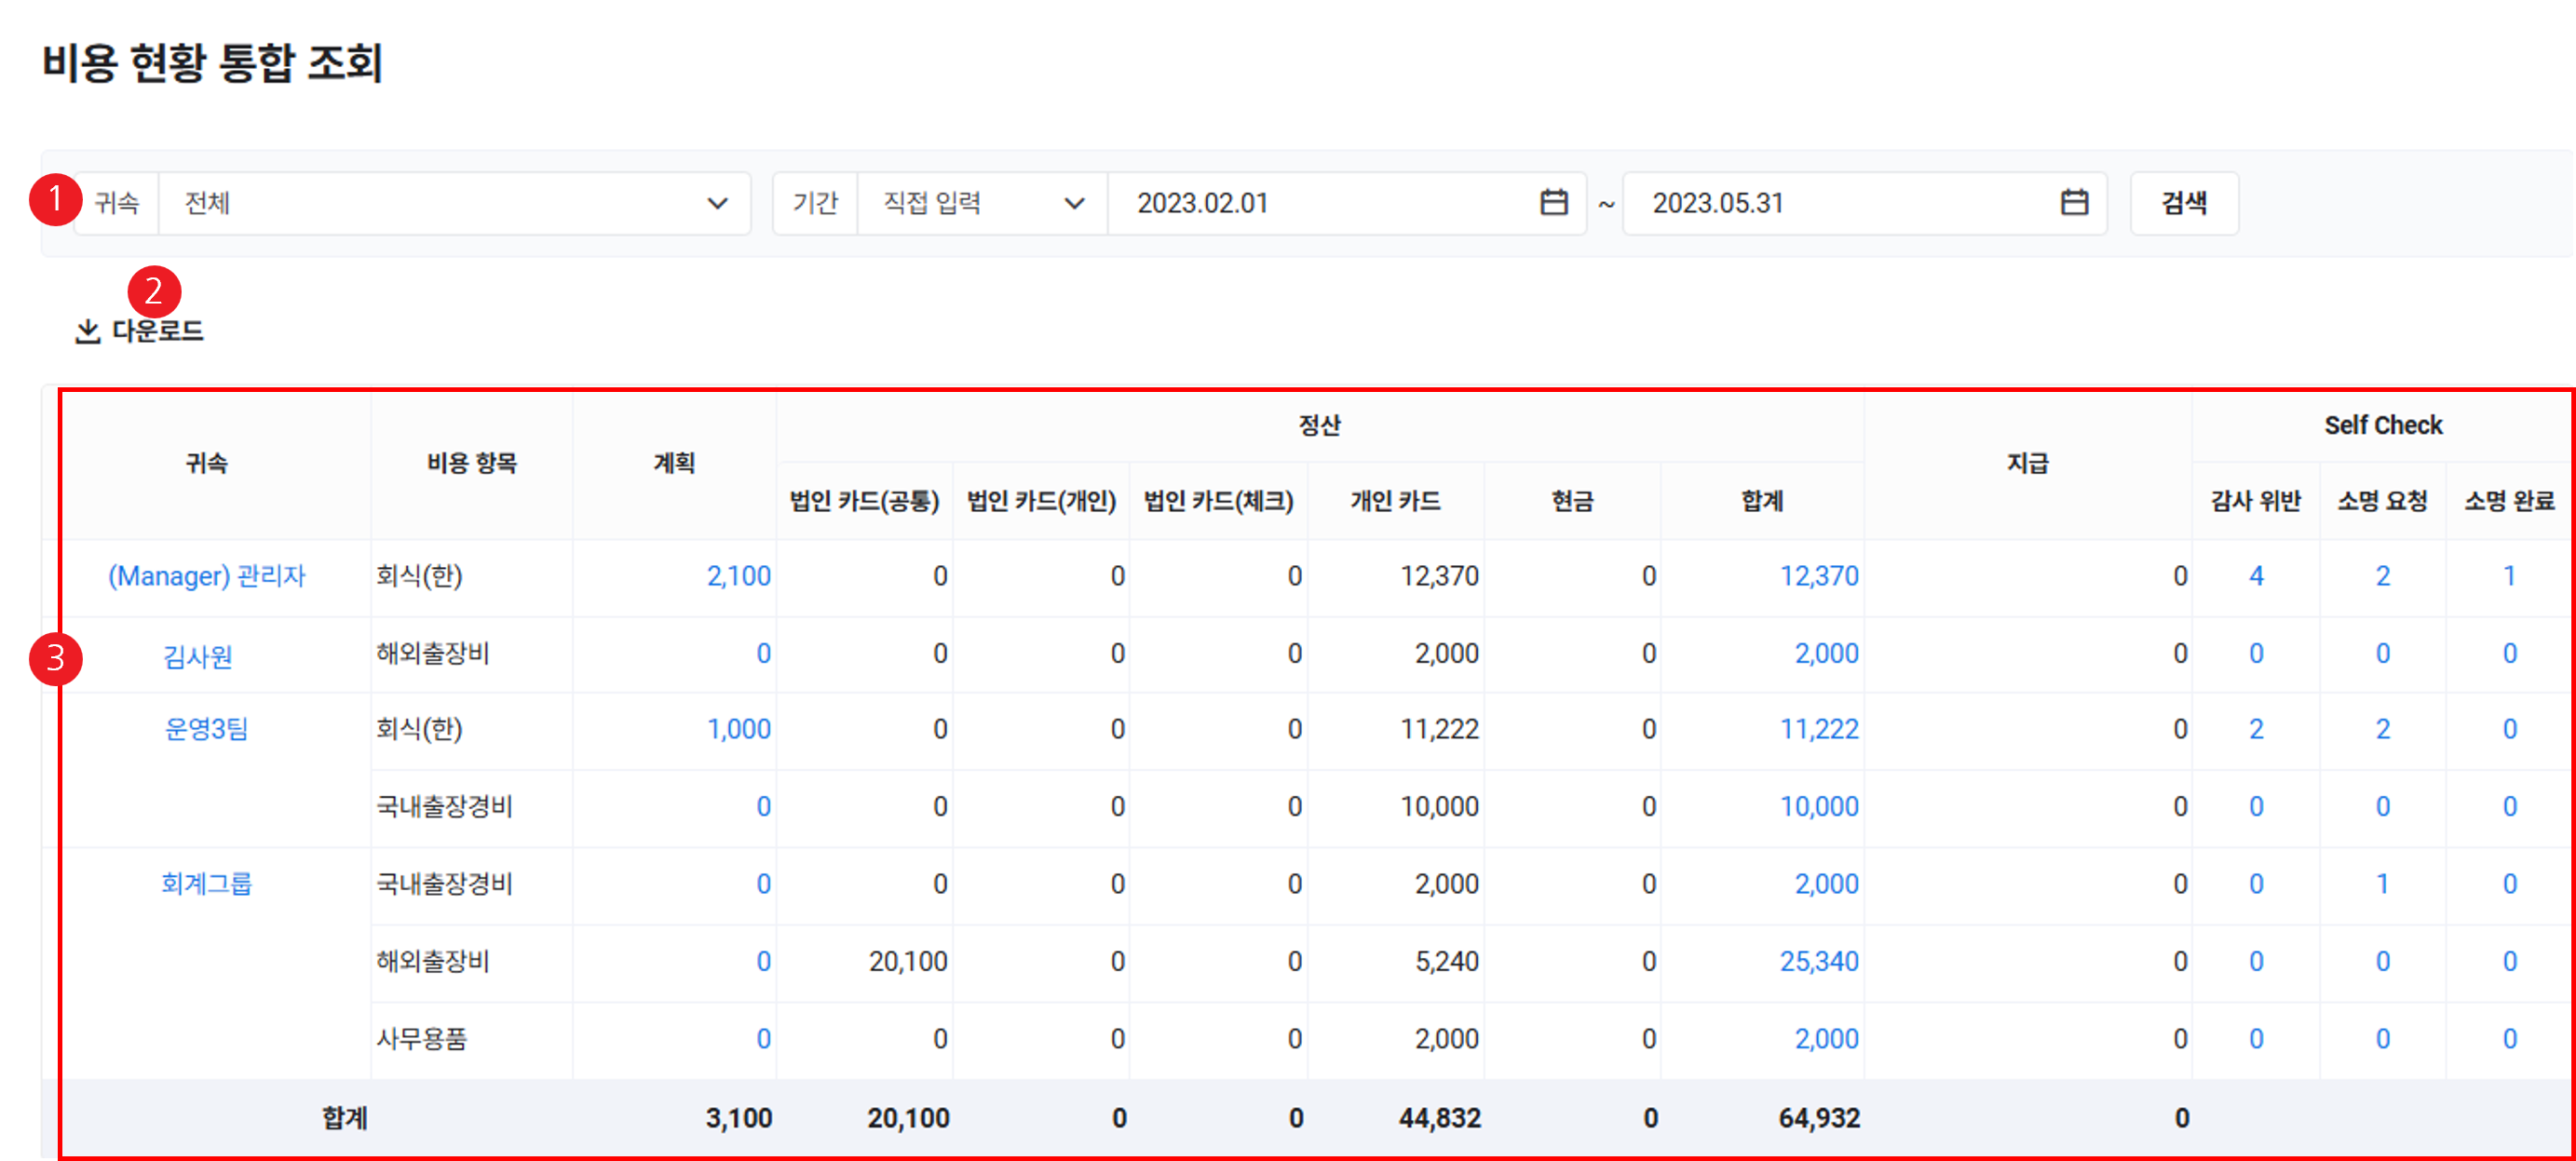Screen dimensions: 2576x1161
Task: Open the 2,100 plan amount link
Action: pos(738,576)
